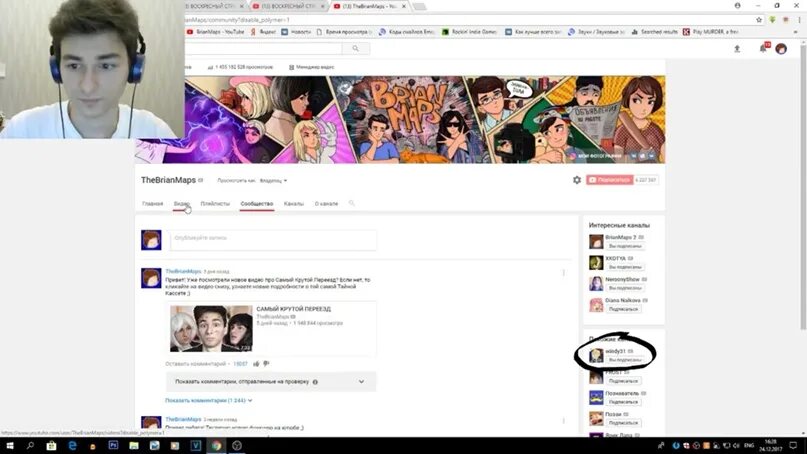Click Вы подписаны under BrianMaps 2
Image resolution: width=807 pixels, height=454 pixels.
pyautogui.click(x=625, y=247)
